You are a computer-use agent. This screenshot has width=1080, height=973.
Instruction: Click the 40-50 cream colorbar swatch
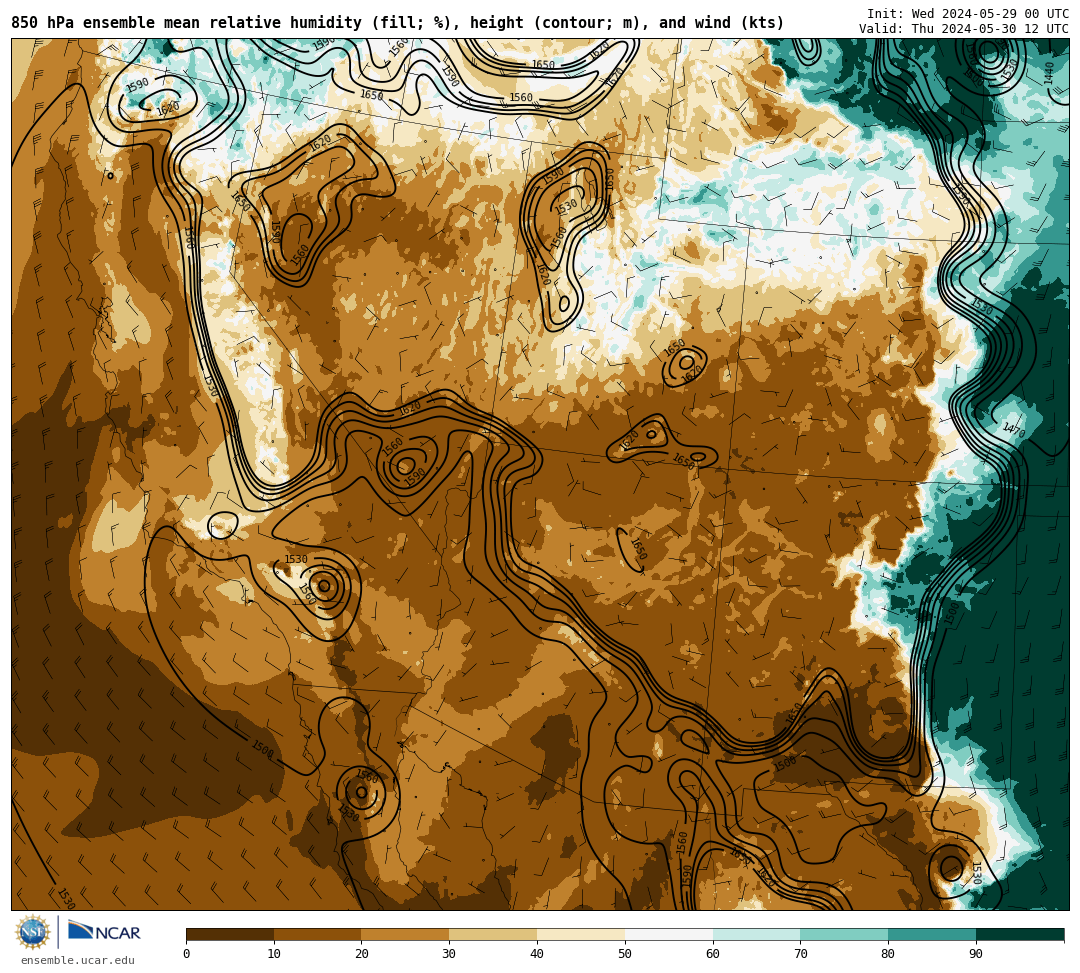(x=581, y=934)
